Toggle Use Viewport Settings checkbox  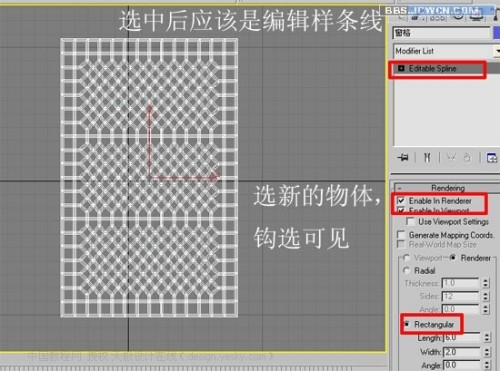tap(411, 221)
